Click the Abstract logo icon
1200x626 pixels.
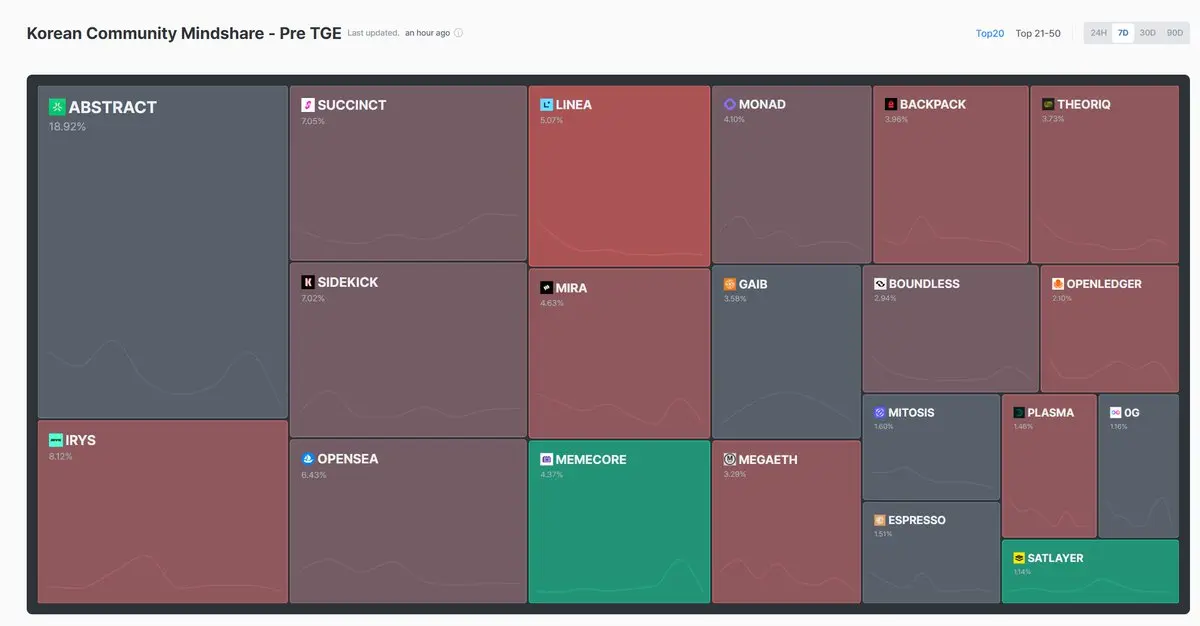(x=57, y=107)
